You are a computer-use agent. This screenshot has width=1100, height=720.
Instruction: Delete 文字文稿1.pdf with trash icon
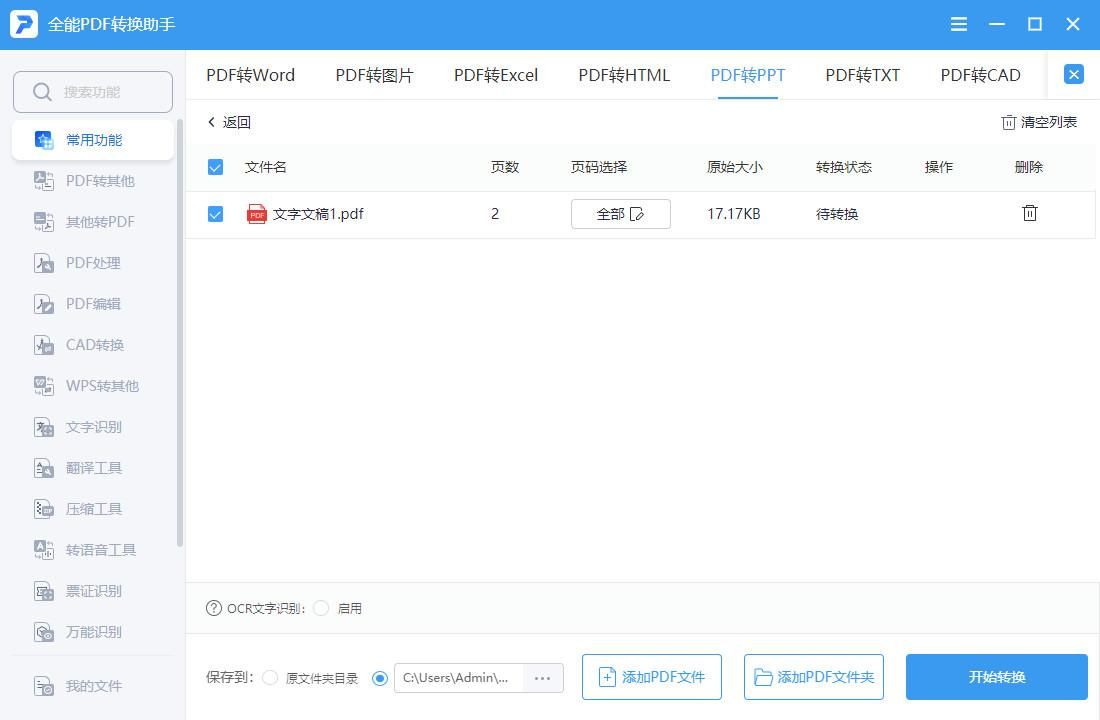pyautogui.click(x=1029, y=213)
